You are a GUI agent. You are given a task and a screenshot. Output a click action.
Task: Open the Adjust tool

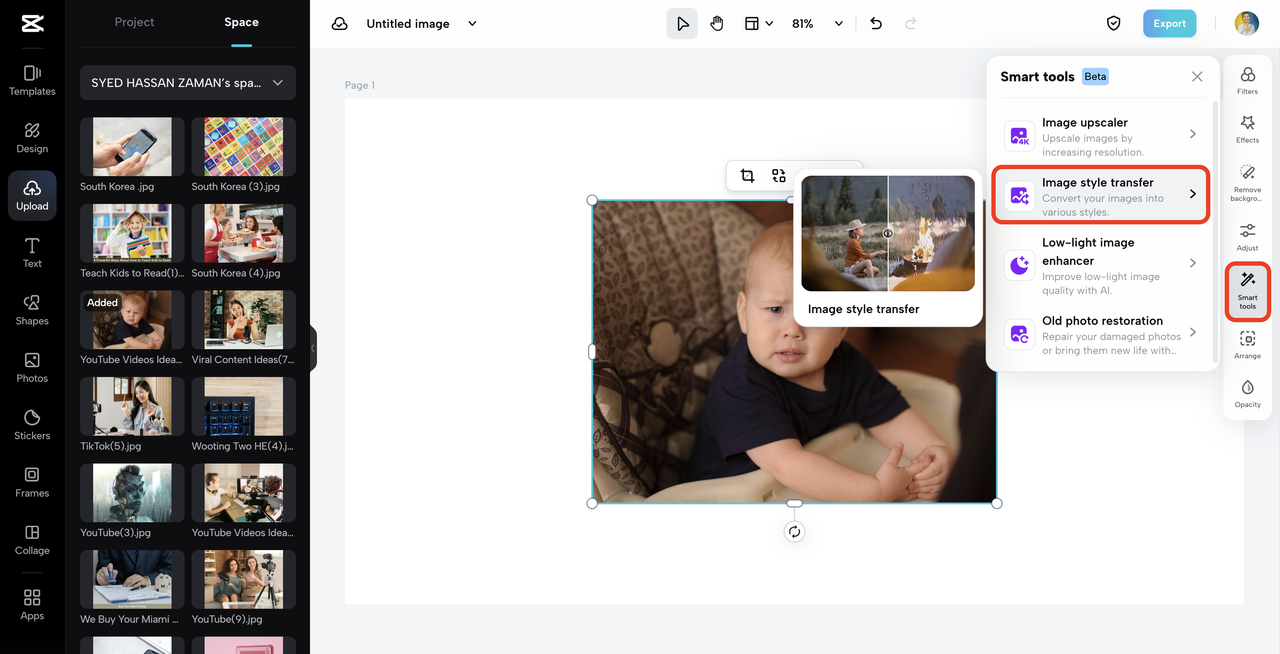(x=1247, y=237)
